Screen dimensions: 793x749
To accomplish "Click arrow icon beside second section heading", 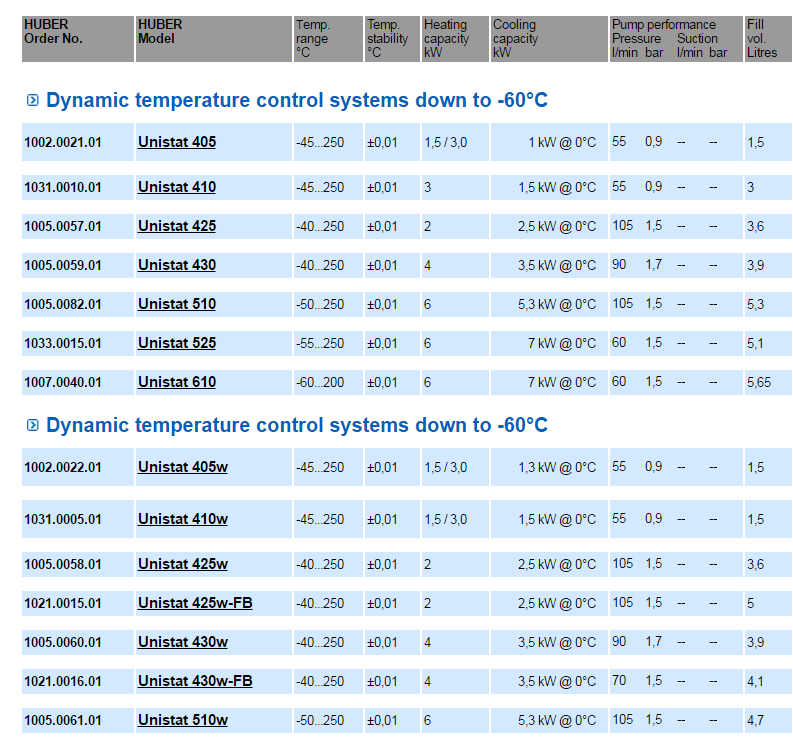I will (x=32, y=425).
